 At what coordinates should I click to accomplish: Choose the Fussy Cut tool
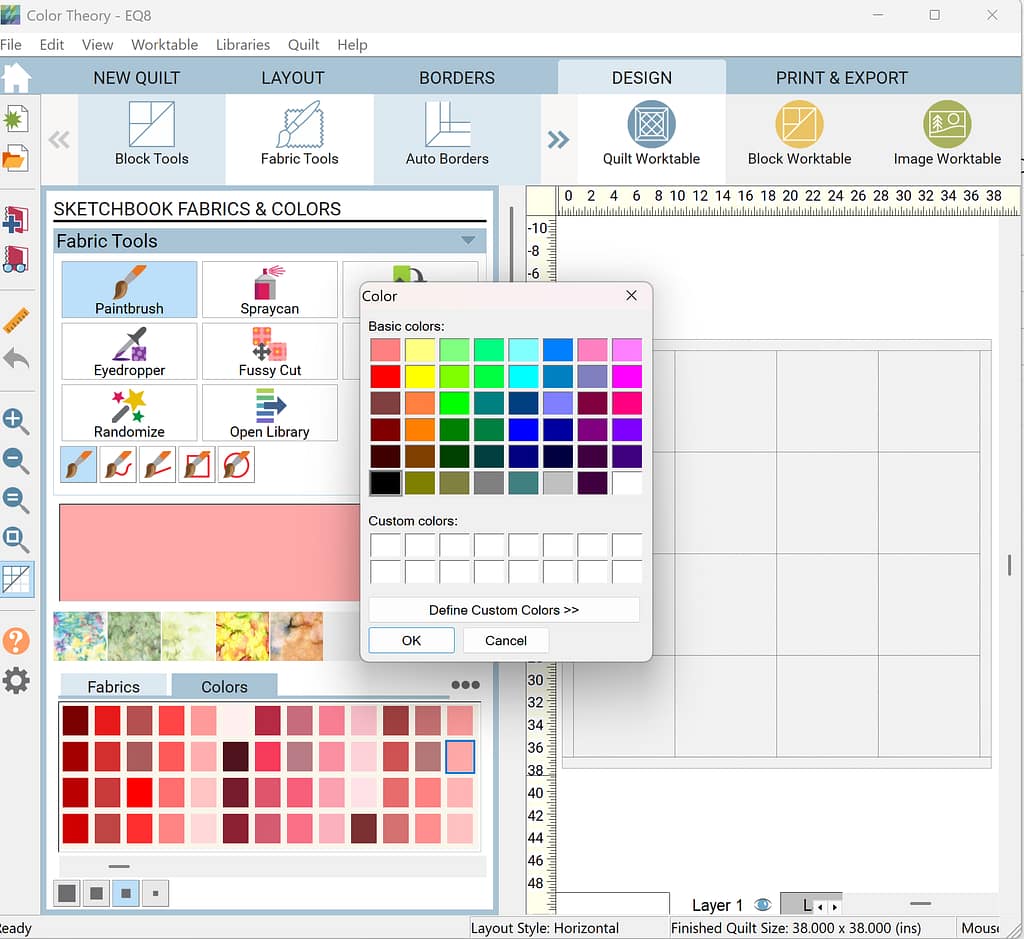click(x=269, y=351)
